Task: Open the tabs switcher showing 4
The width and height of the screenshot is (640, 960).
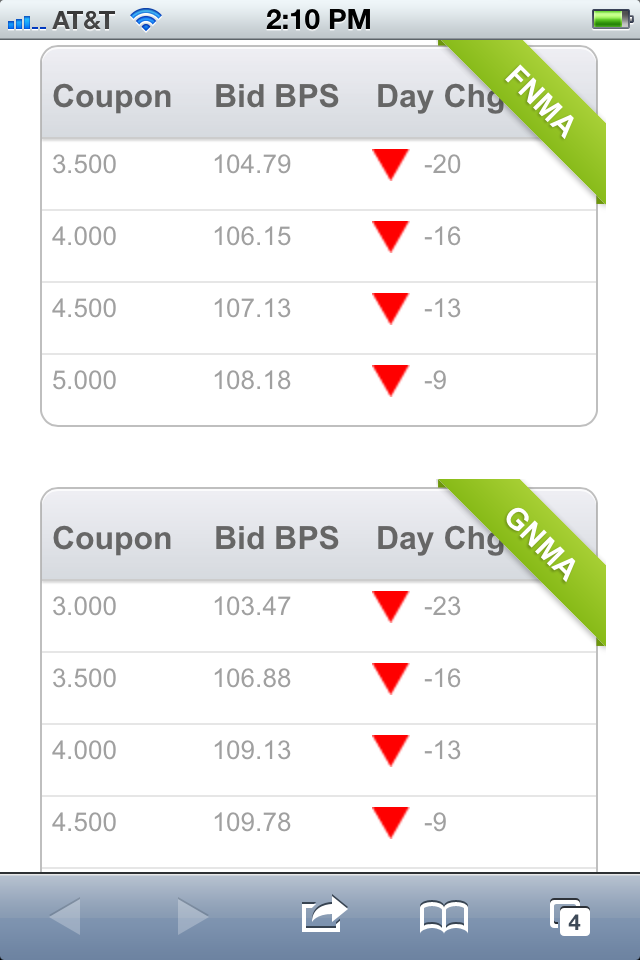Action: pos(570,917)
